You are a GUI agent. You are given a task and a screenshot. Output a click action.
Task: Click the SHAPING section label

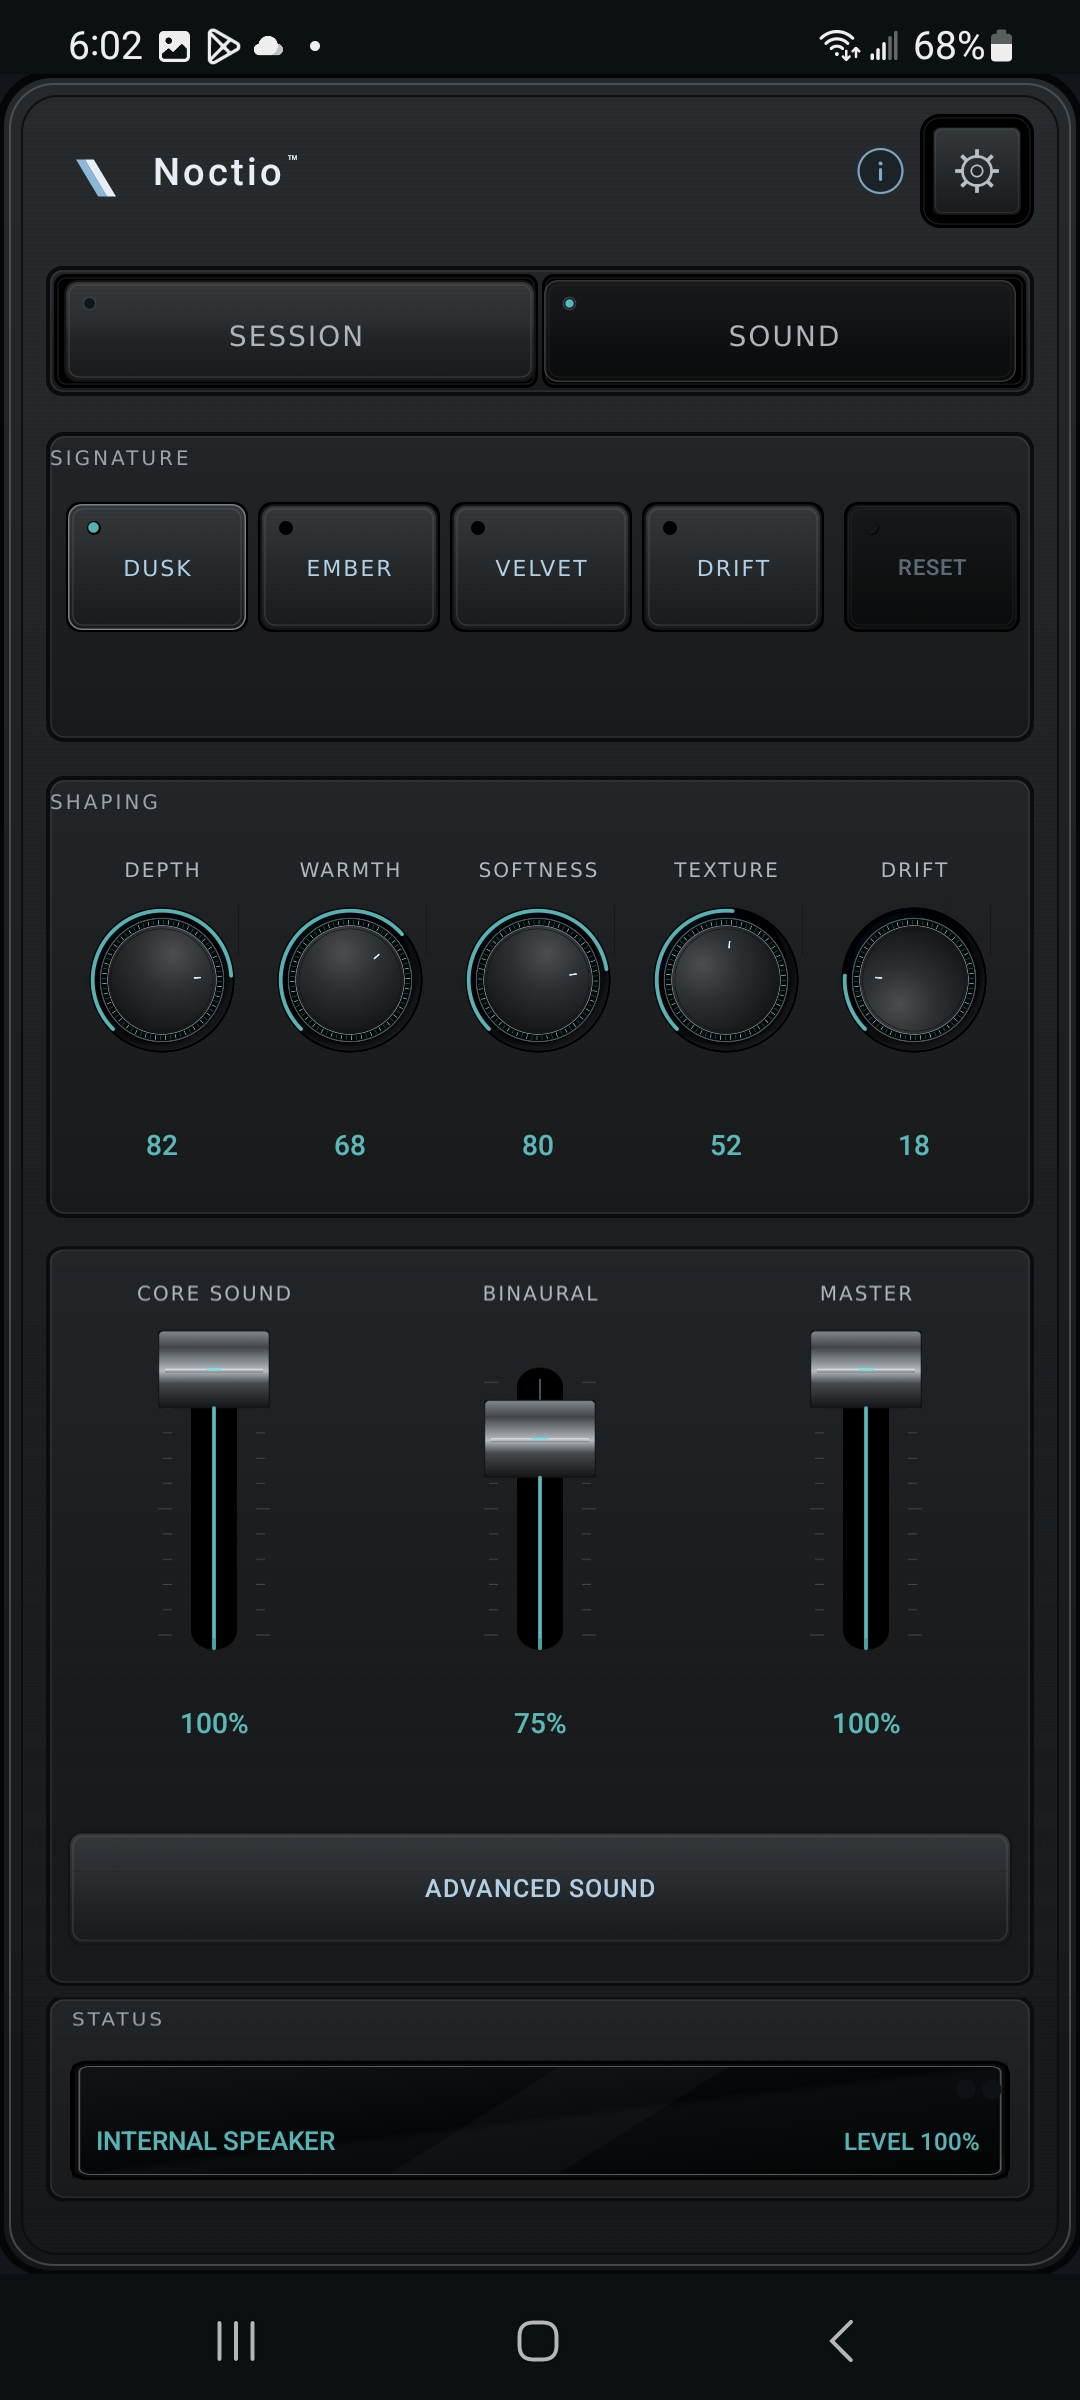coord(105,802)
